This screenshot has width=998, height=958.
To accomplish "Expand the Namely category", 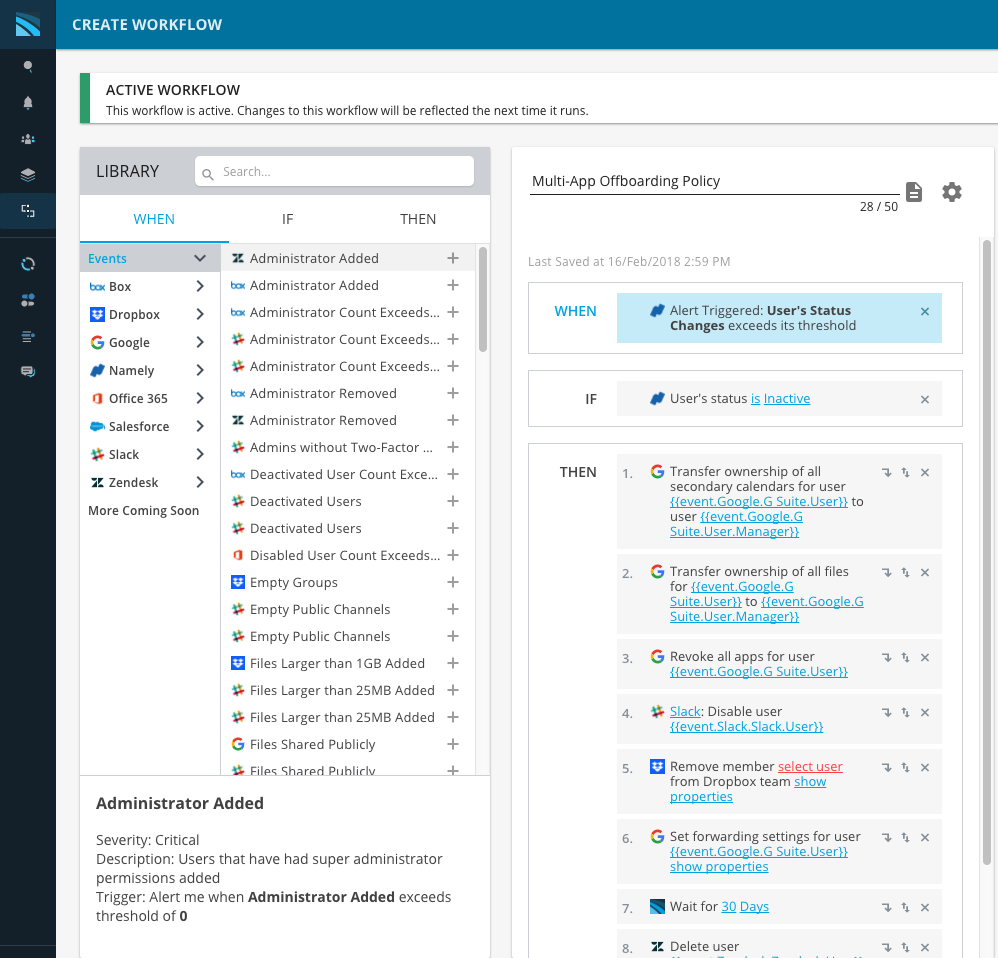I will coord(200,370).
